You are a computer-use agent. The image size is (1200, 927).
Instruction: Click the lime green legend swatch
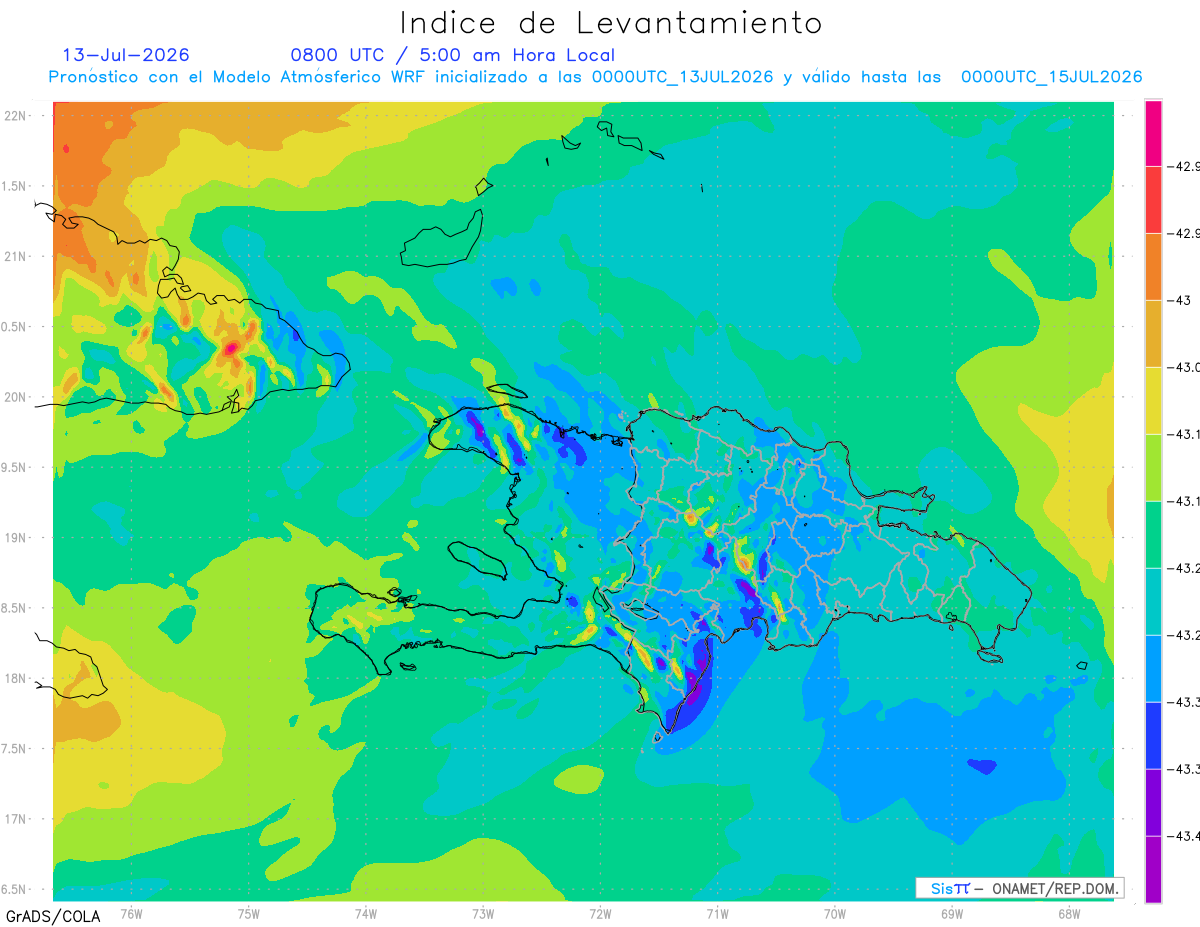pyautogui.click(x=1153, y=467)
